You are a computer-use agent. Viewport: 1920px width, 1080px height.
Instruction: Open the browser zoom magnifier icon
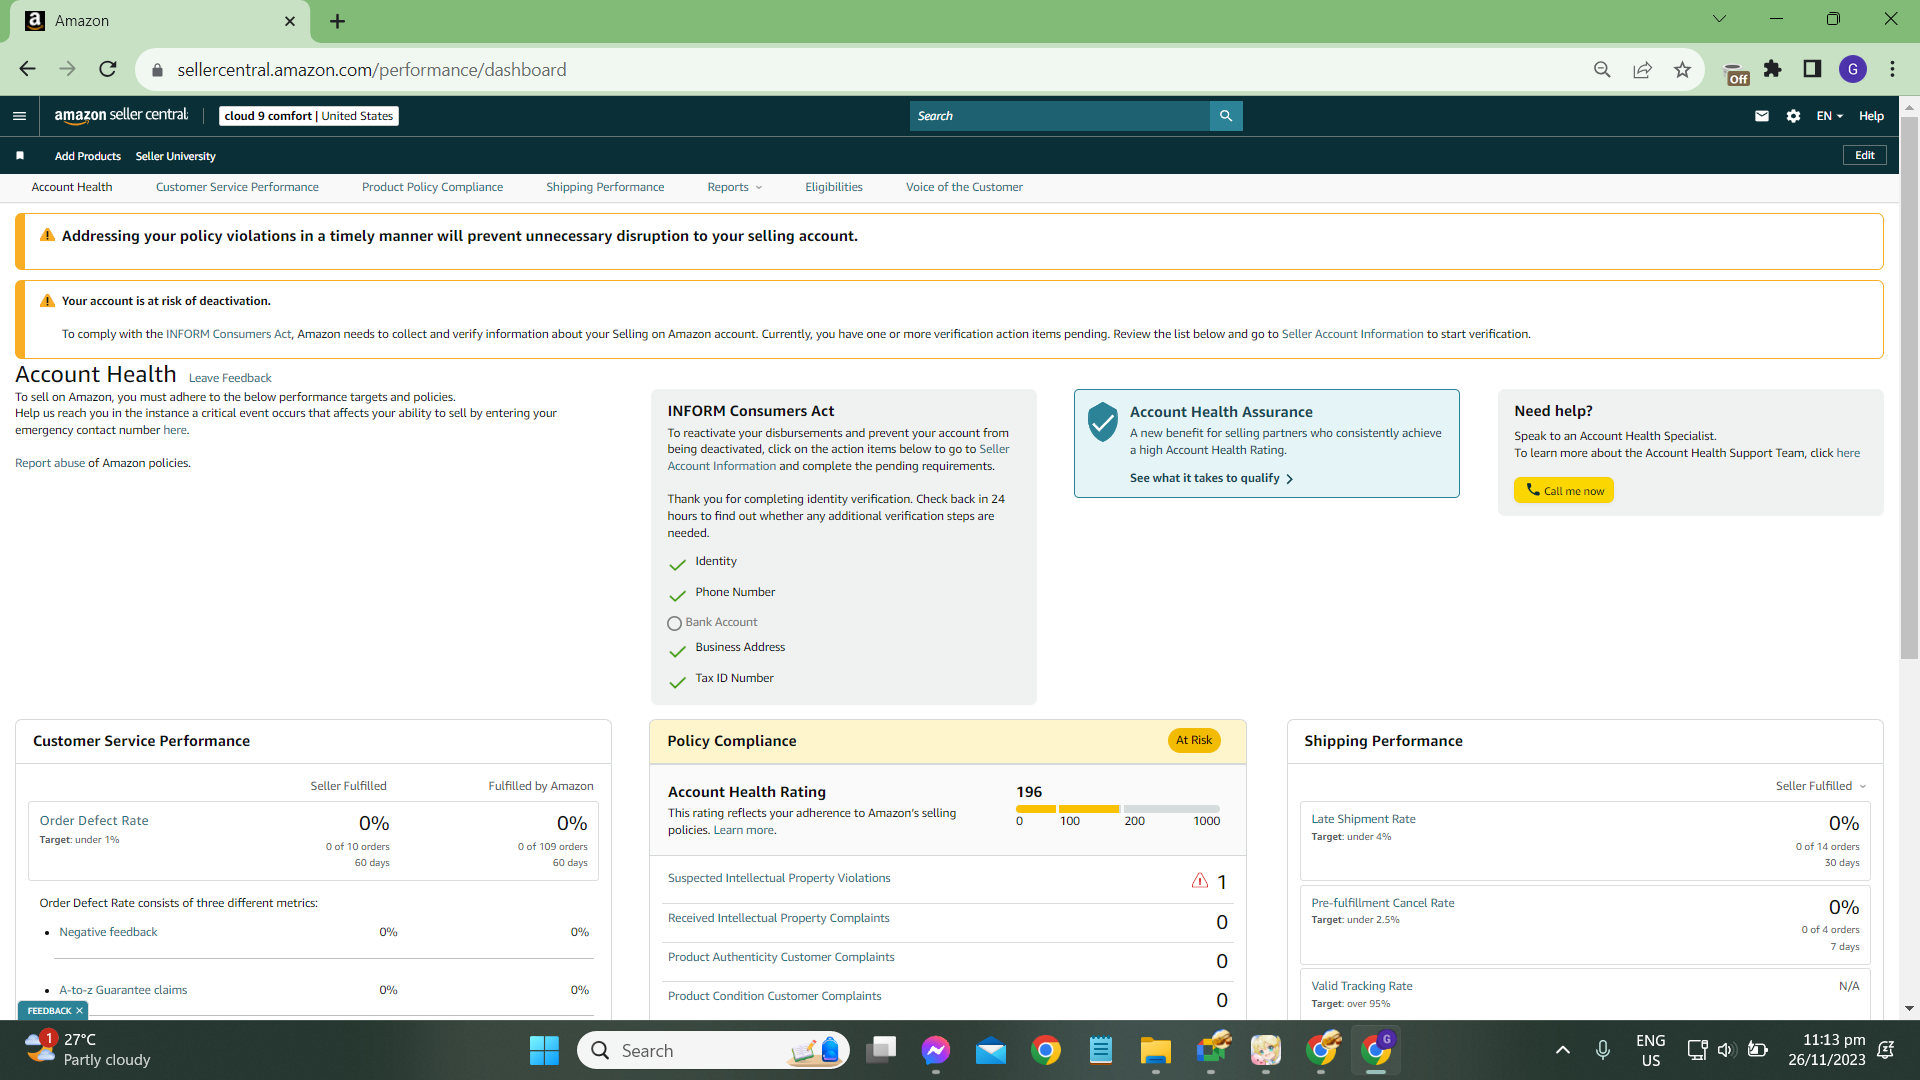tap(1602, 69)
